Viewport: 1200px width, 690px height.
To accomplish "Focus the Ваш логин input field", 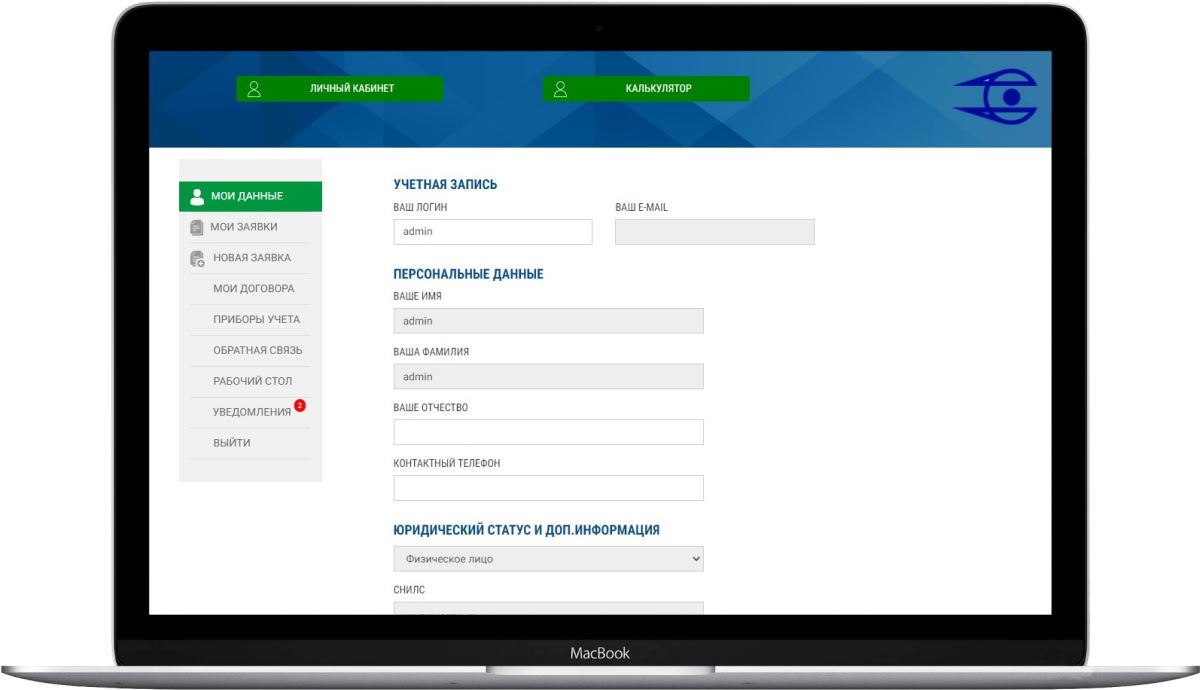I will pos(493,232).
